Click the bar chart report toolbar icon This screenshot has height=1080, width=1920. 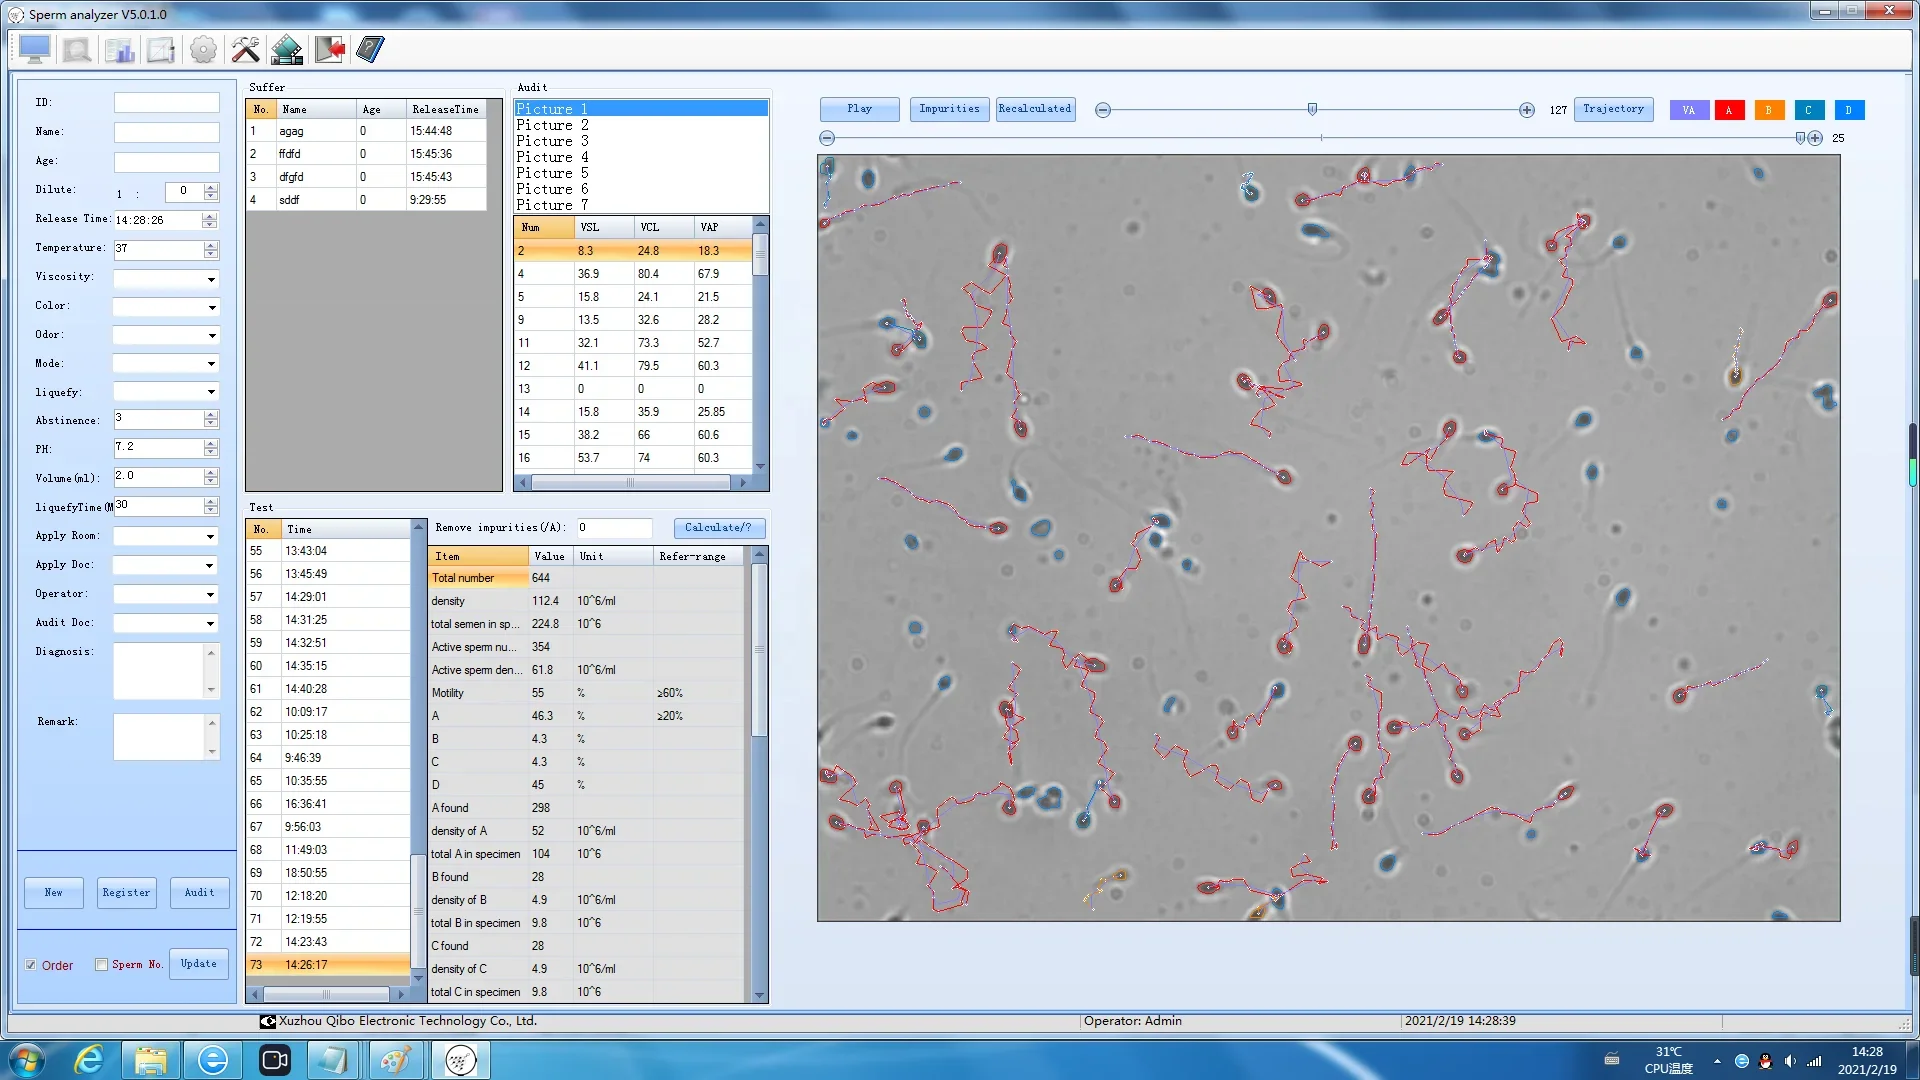click(x=120, y=49)
